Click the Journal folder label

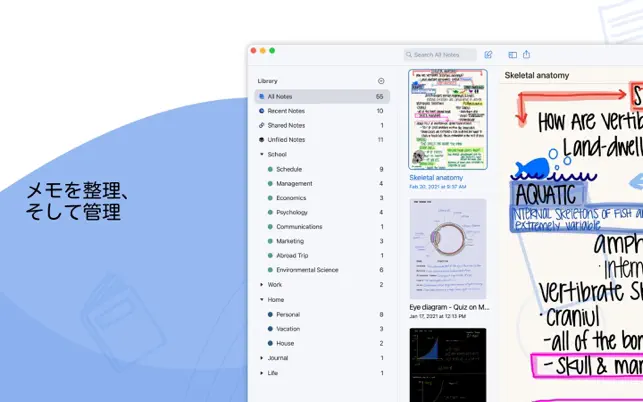click(x=278, y=358)
